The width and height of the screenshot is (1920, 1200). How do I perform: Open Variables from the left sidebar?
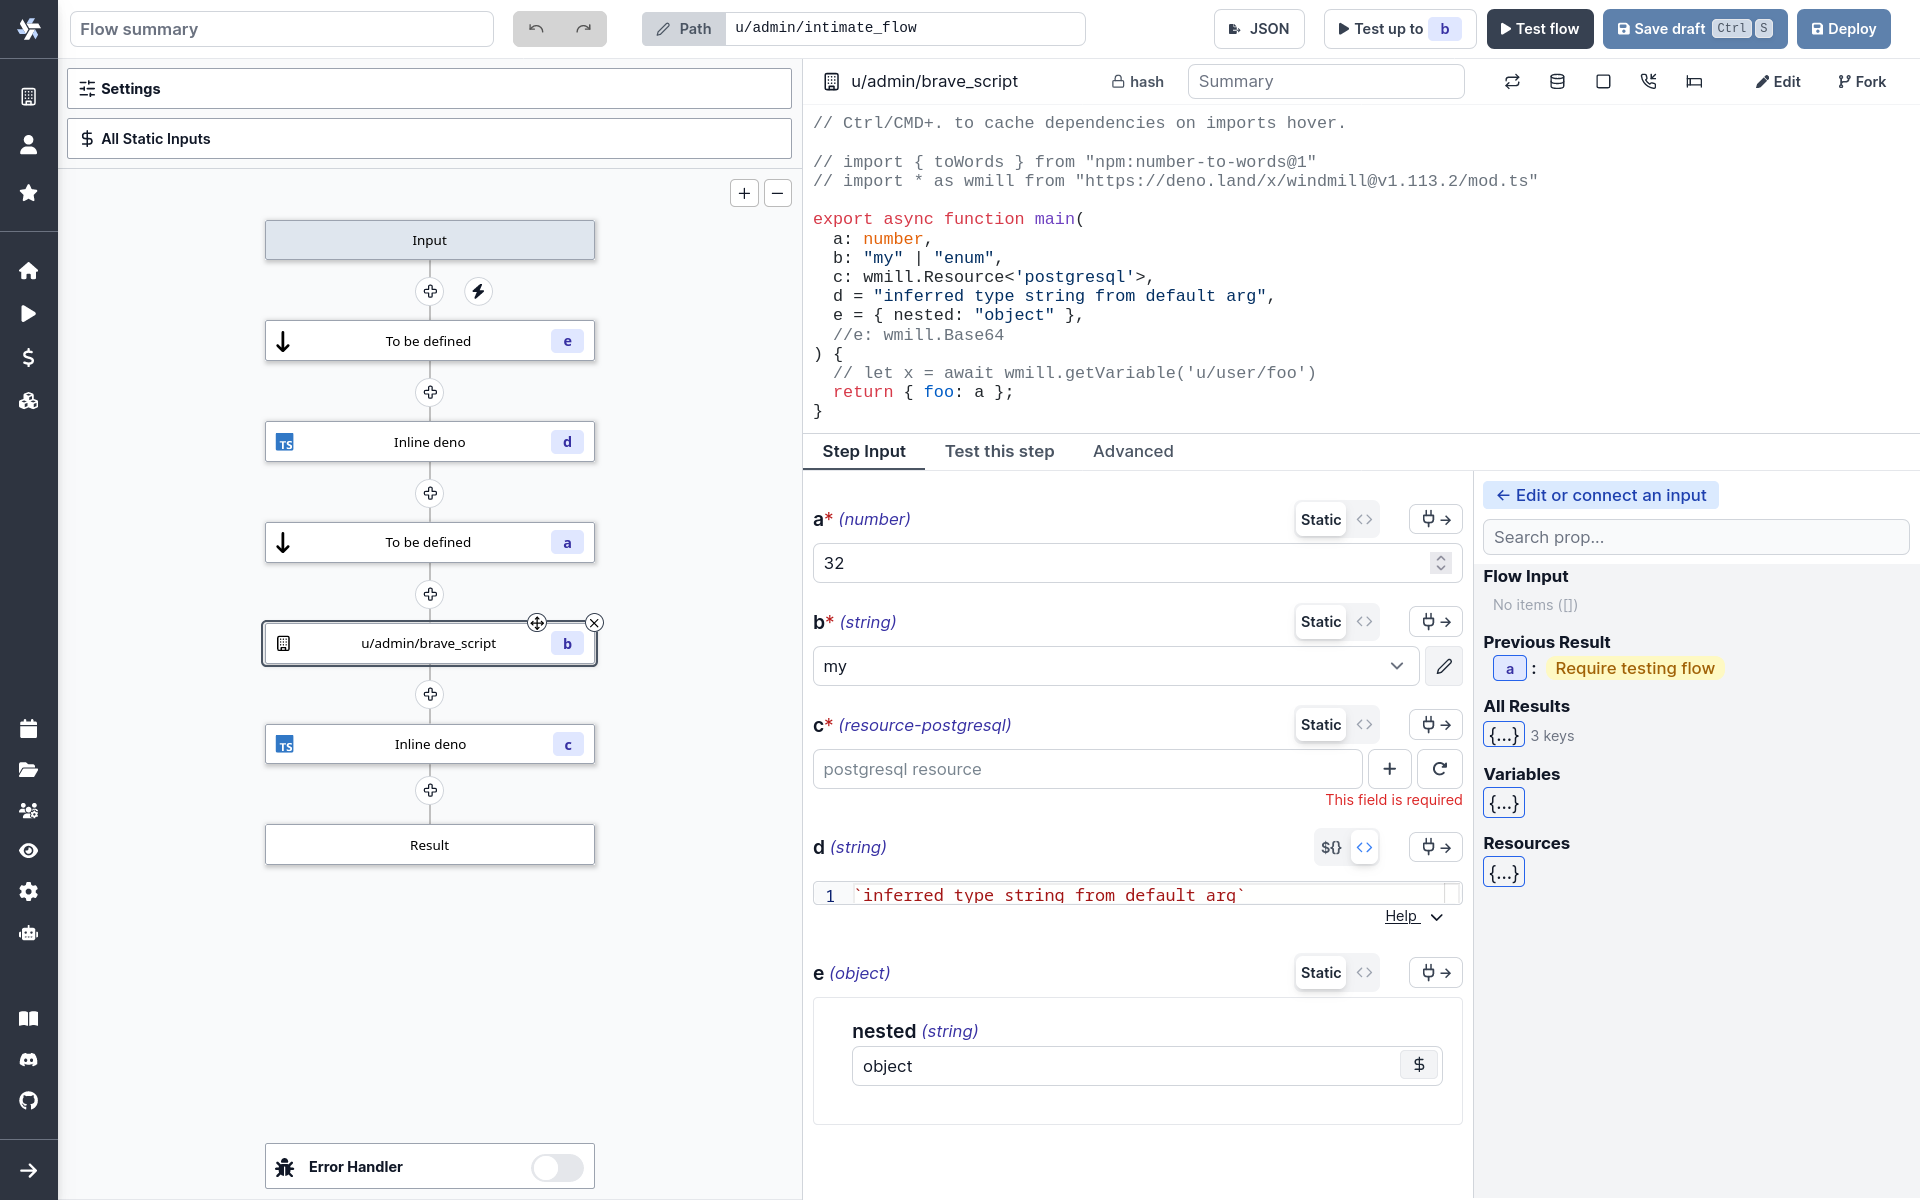point(29,357)
